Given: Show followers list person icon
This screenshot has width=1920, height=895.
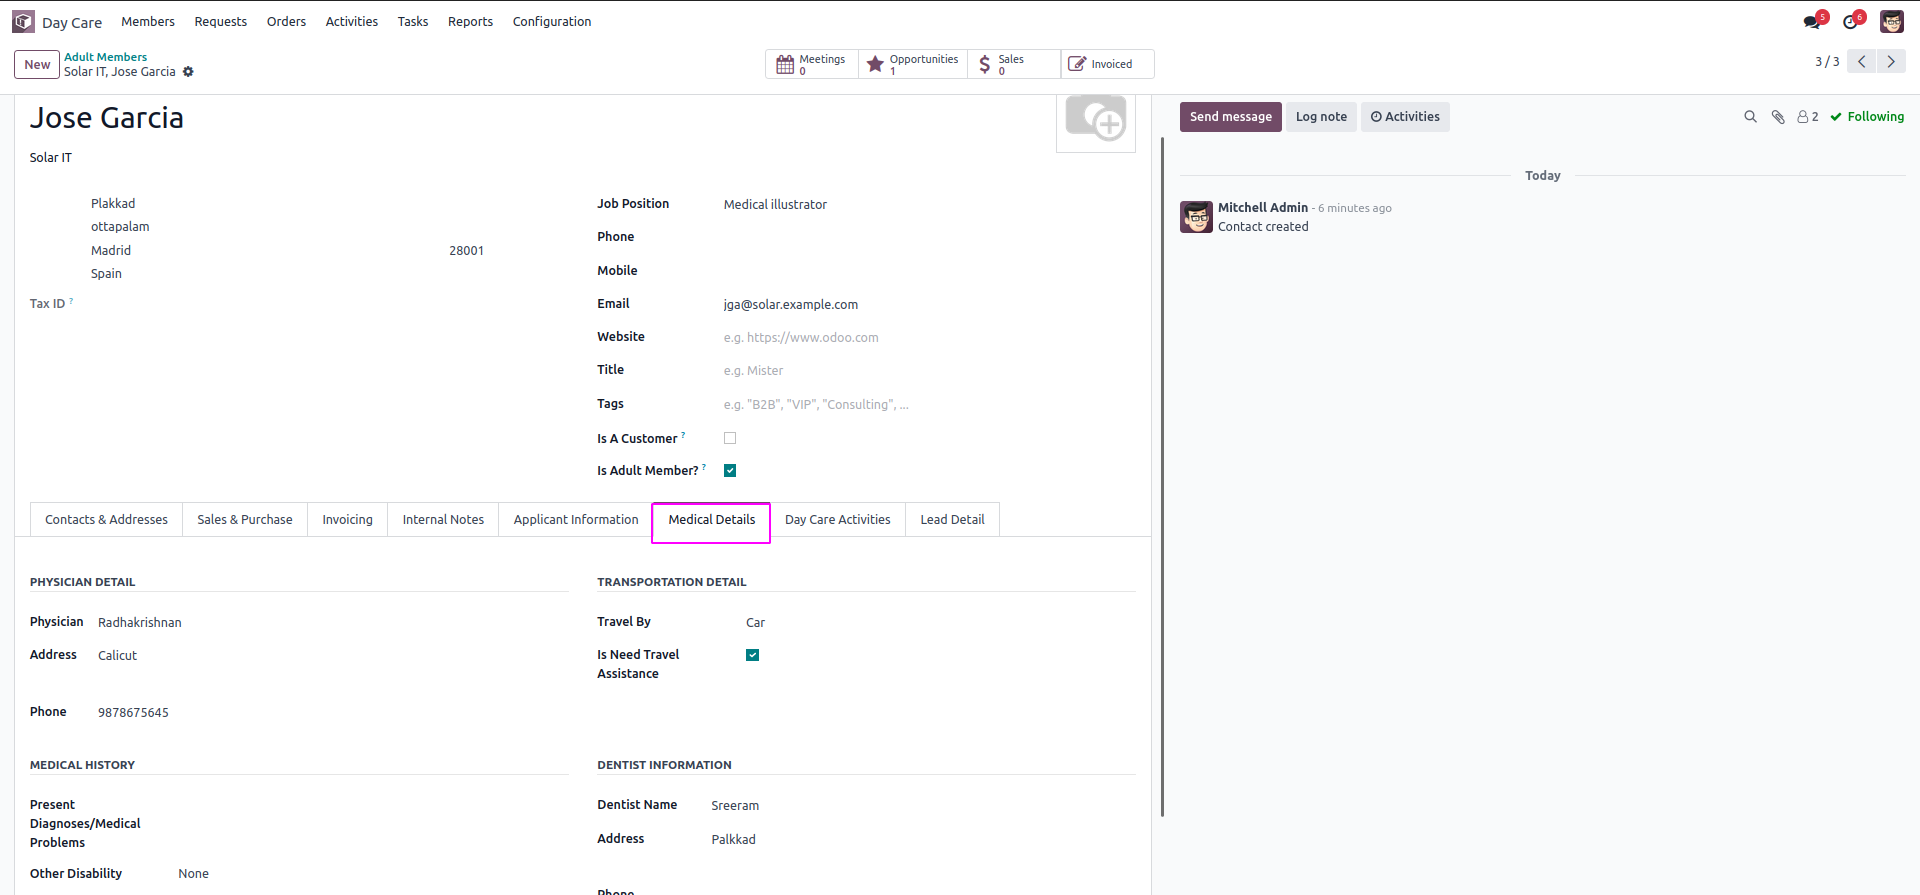Looking at the screenshot, I should coord(1807,117).
